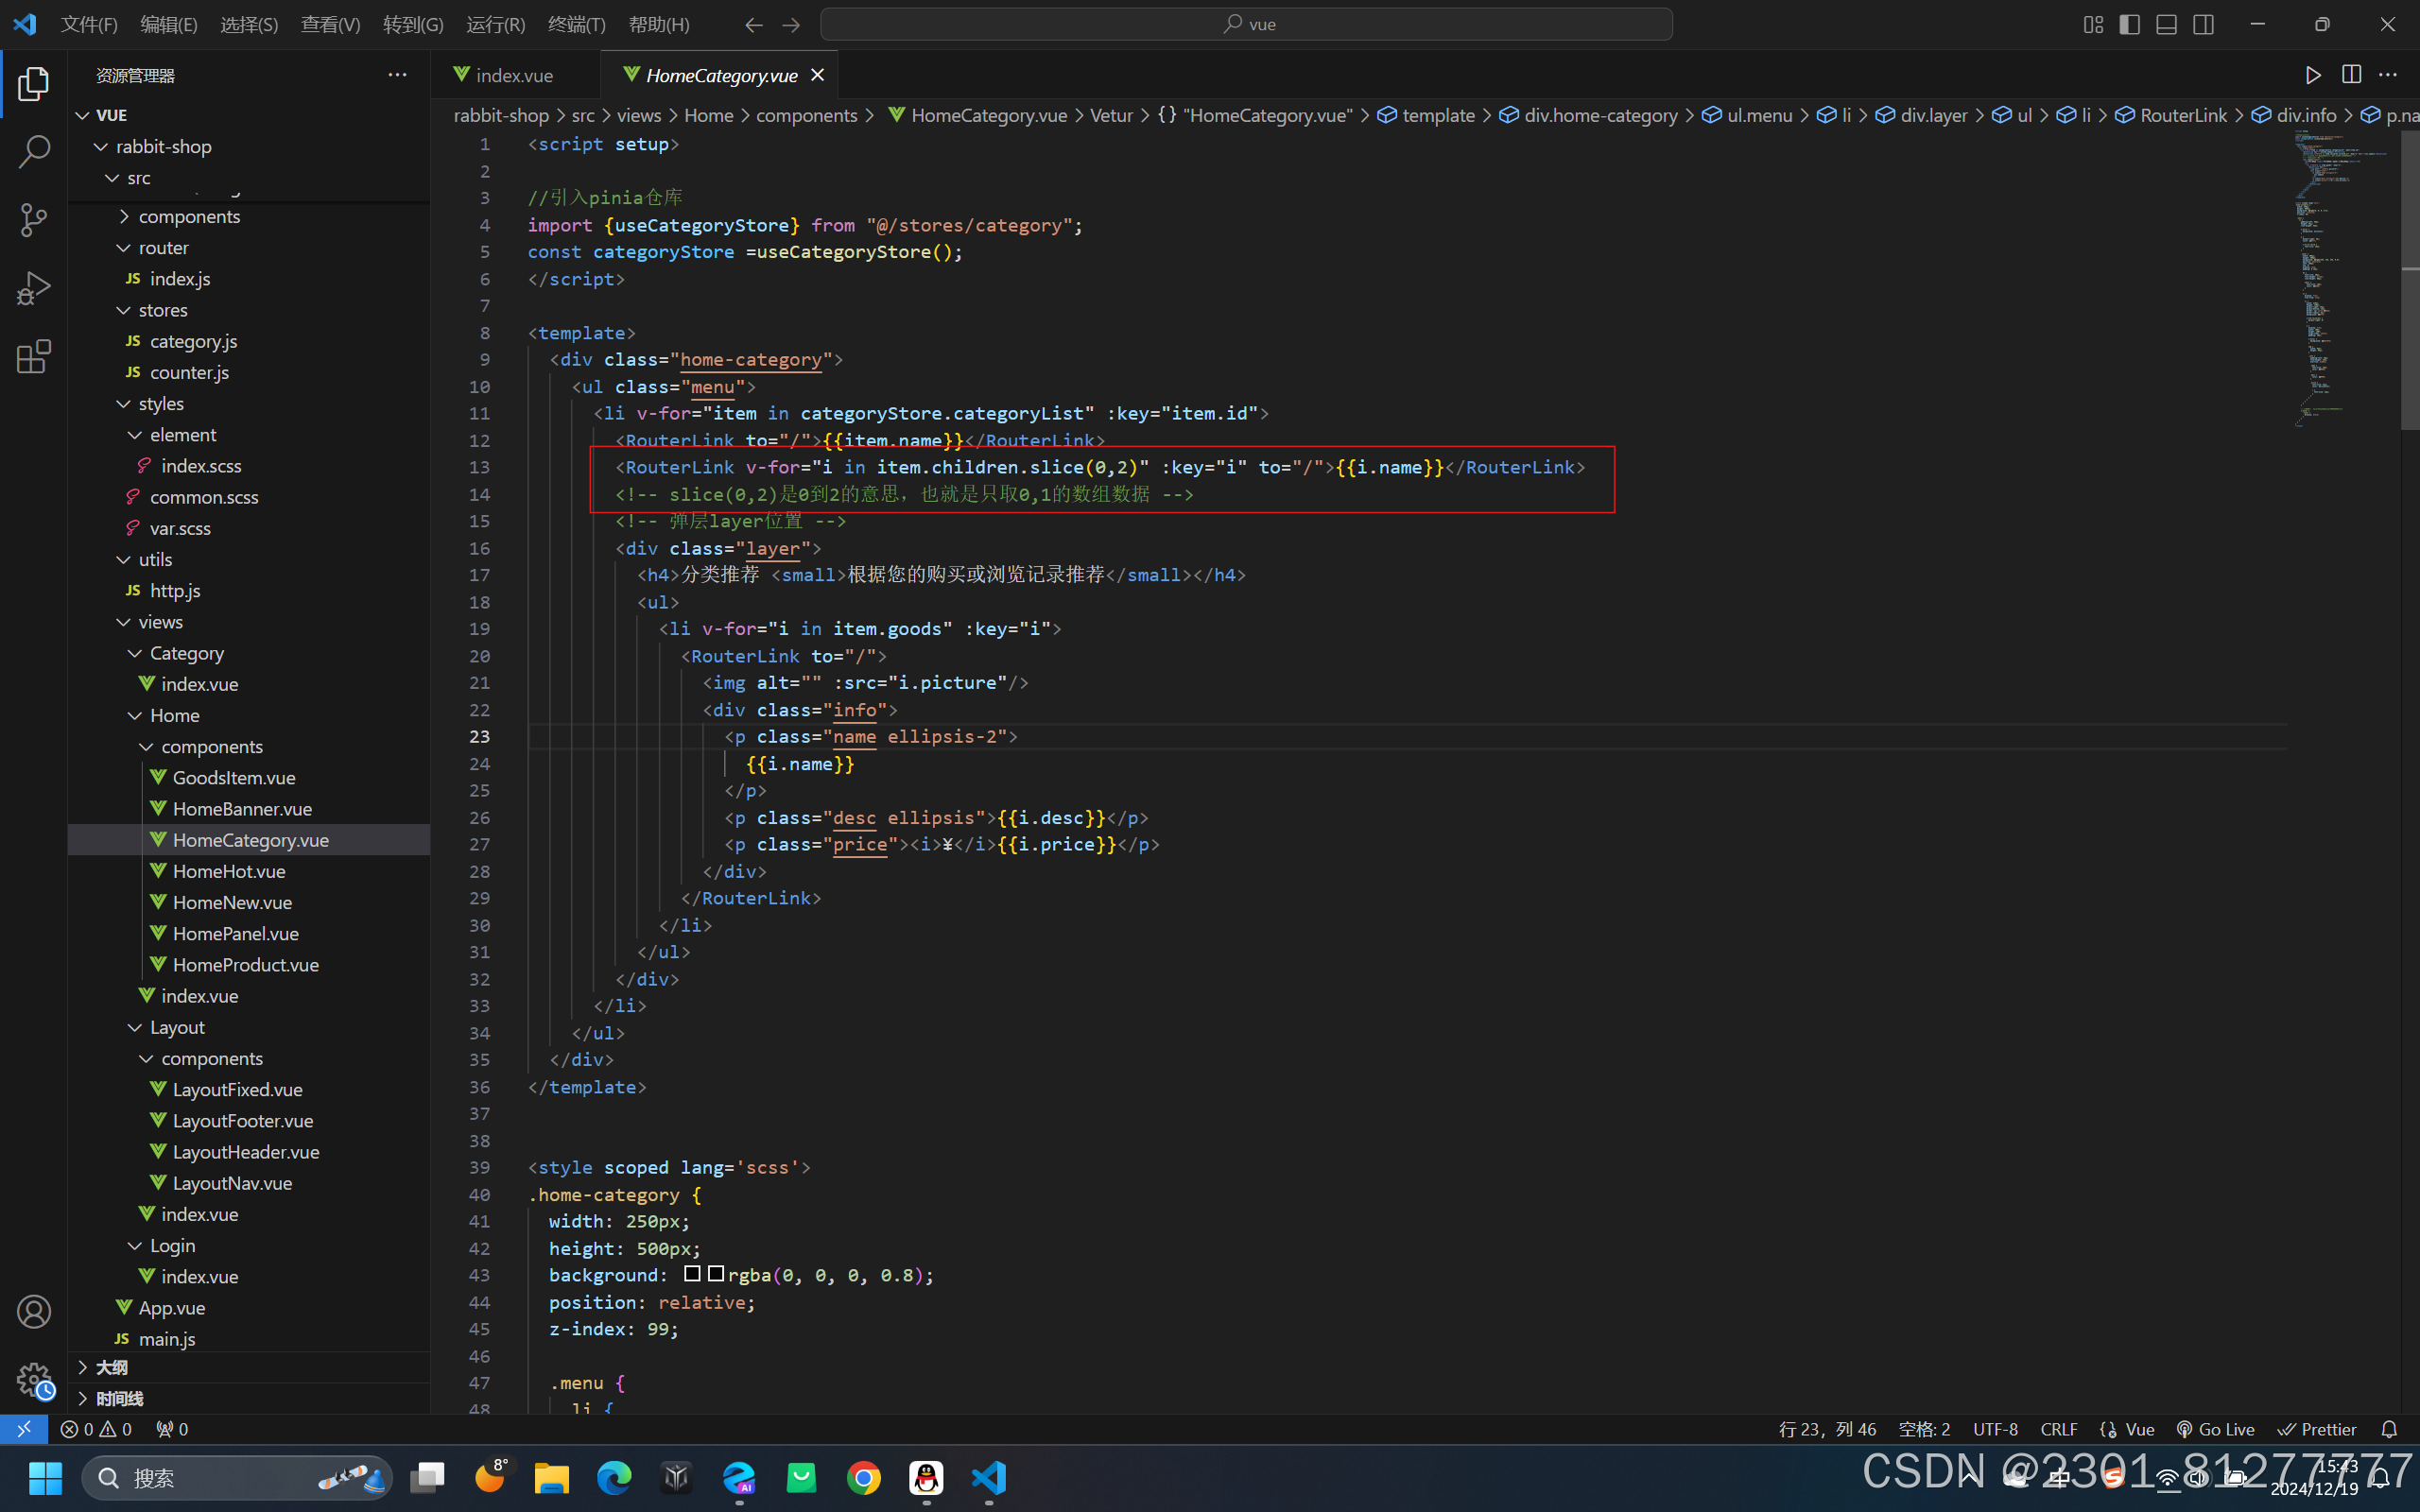2420x1512 pixels.
Task: Open main.js file in explorer
Action: tap(249, 1338)
